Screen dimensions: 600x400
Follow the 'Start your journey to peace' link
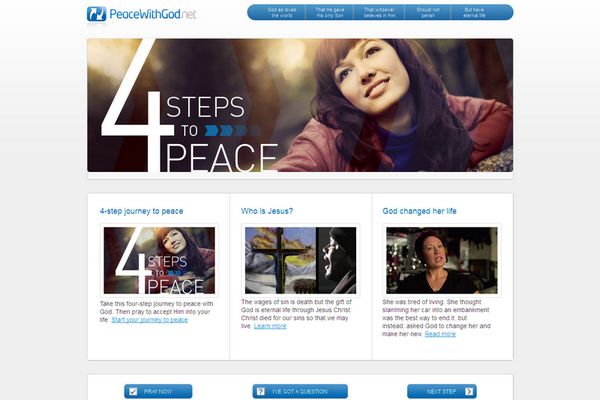(x=150, y=320)
